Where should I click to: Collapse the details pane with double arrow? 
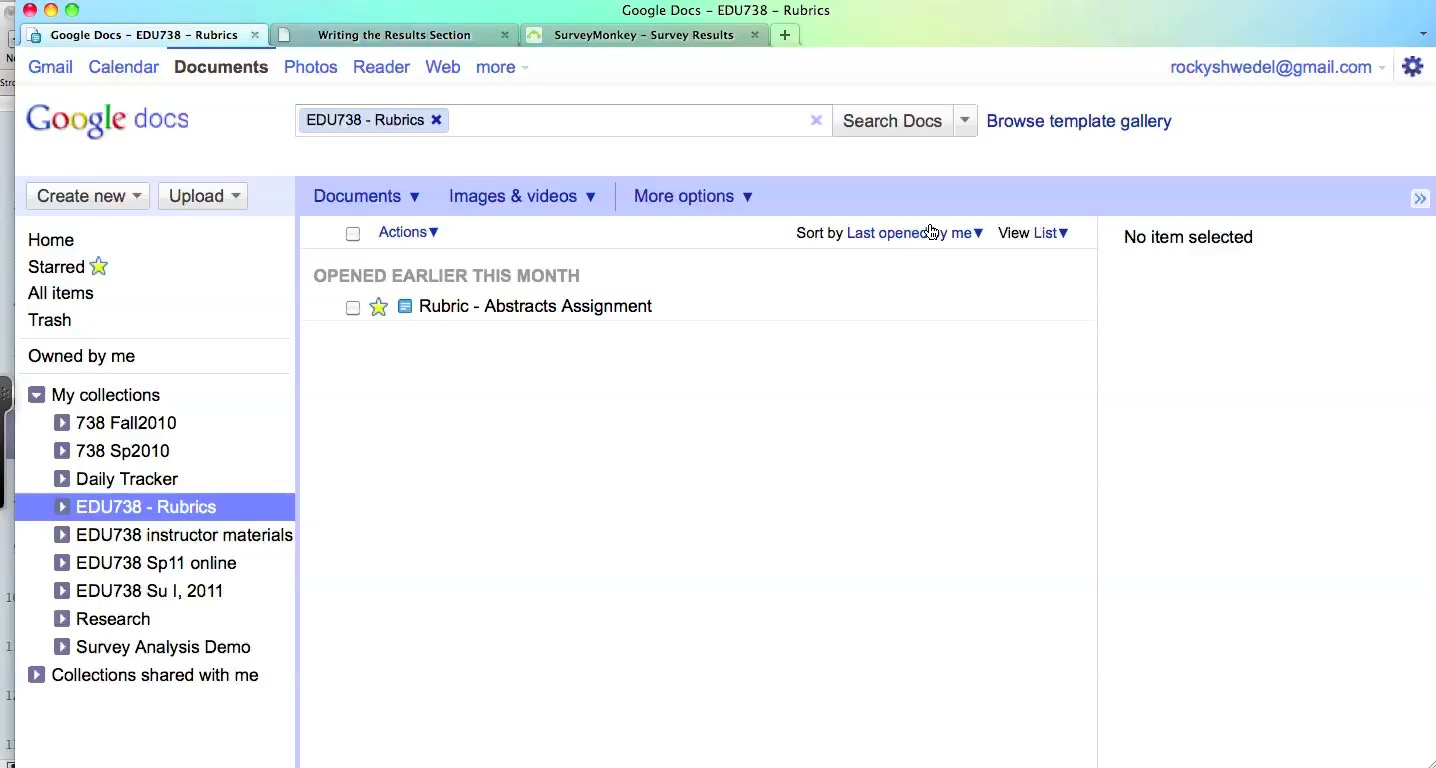click(x=1420, y=198)
